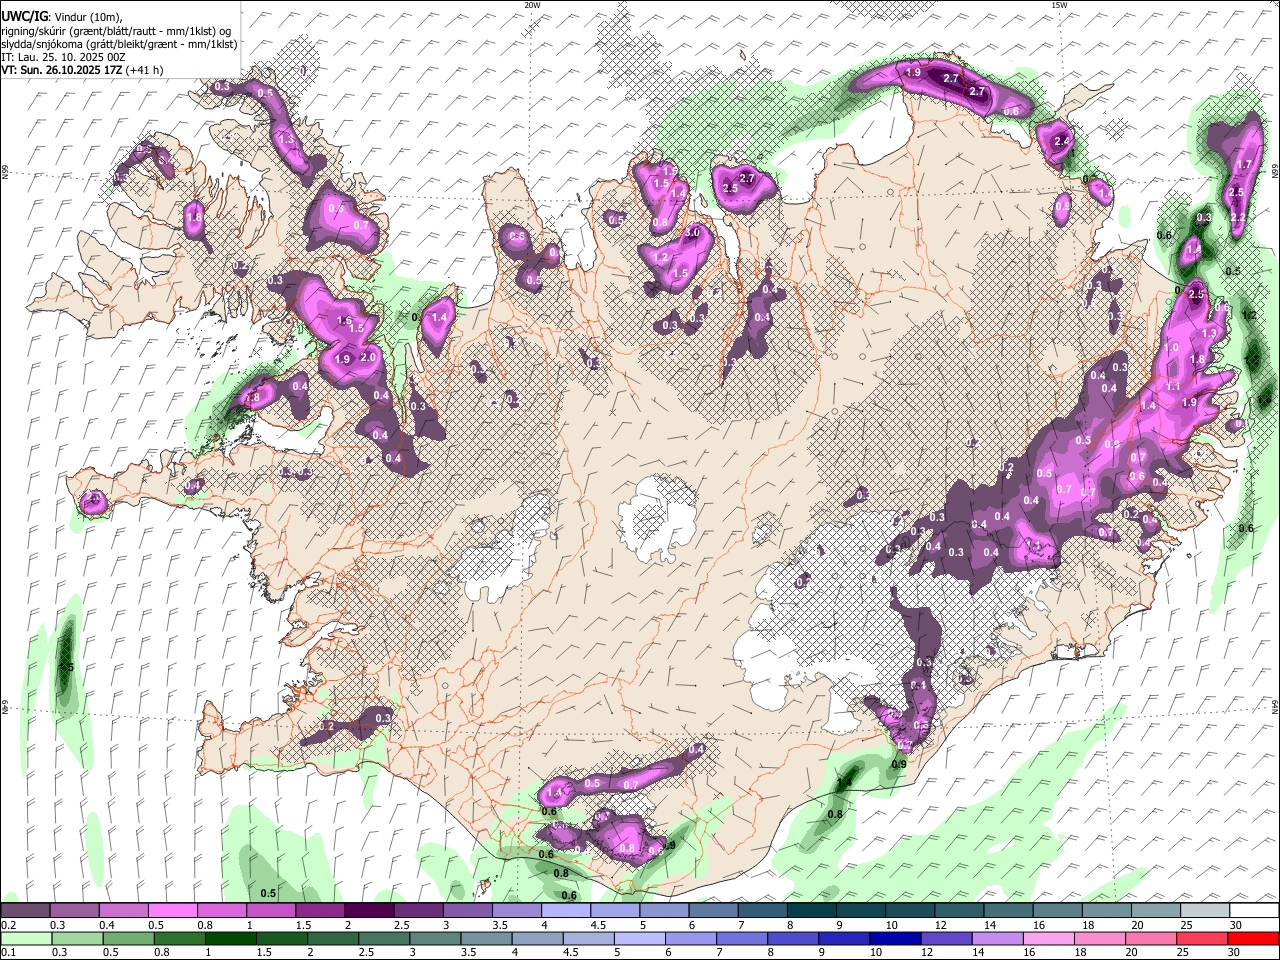This screenshot has width=1280, height=960.
Task: Click the '20W' longitude label
Action: (532, 5)
